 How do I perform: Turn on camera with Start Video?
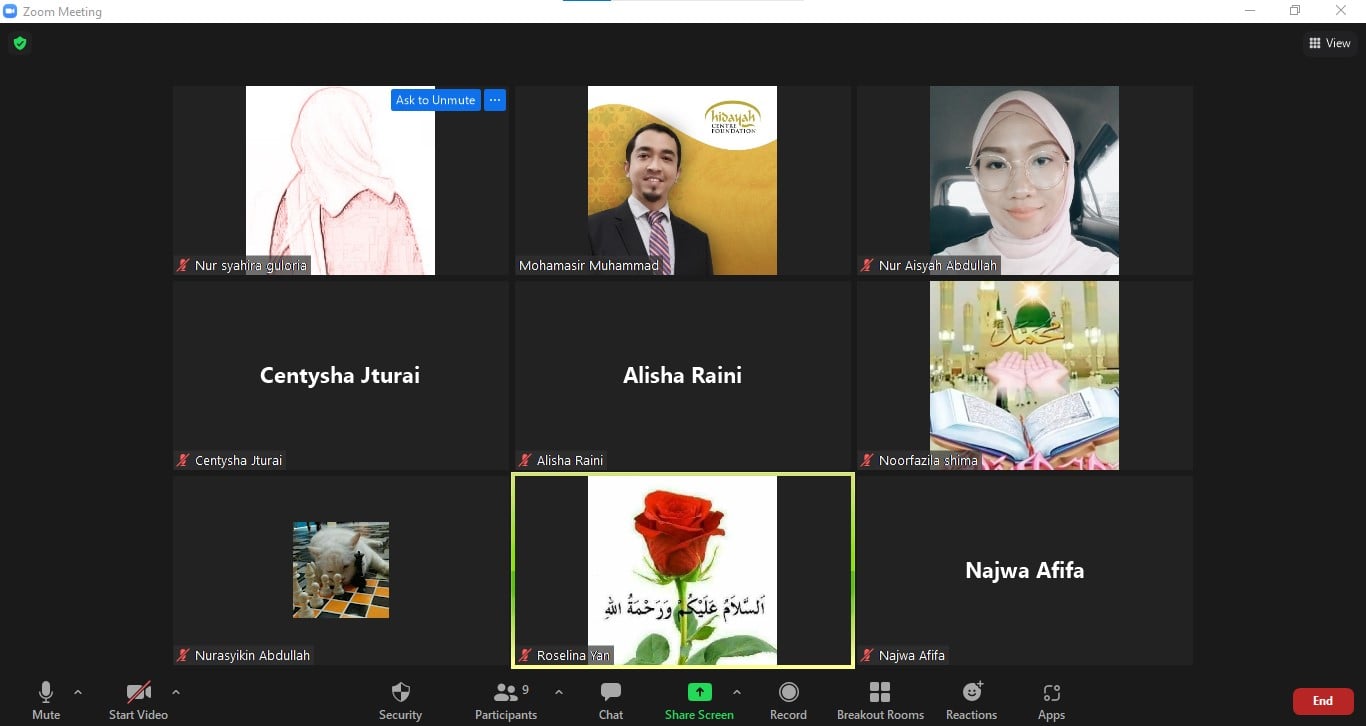(138, 700)
